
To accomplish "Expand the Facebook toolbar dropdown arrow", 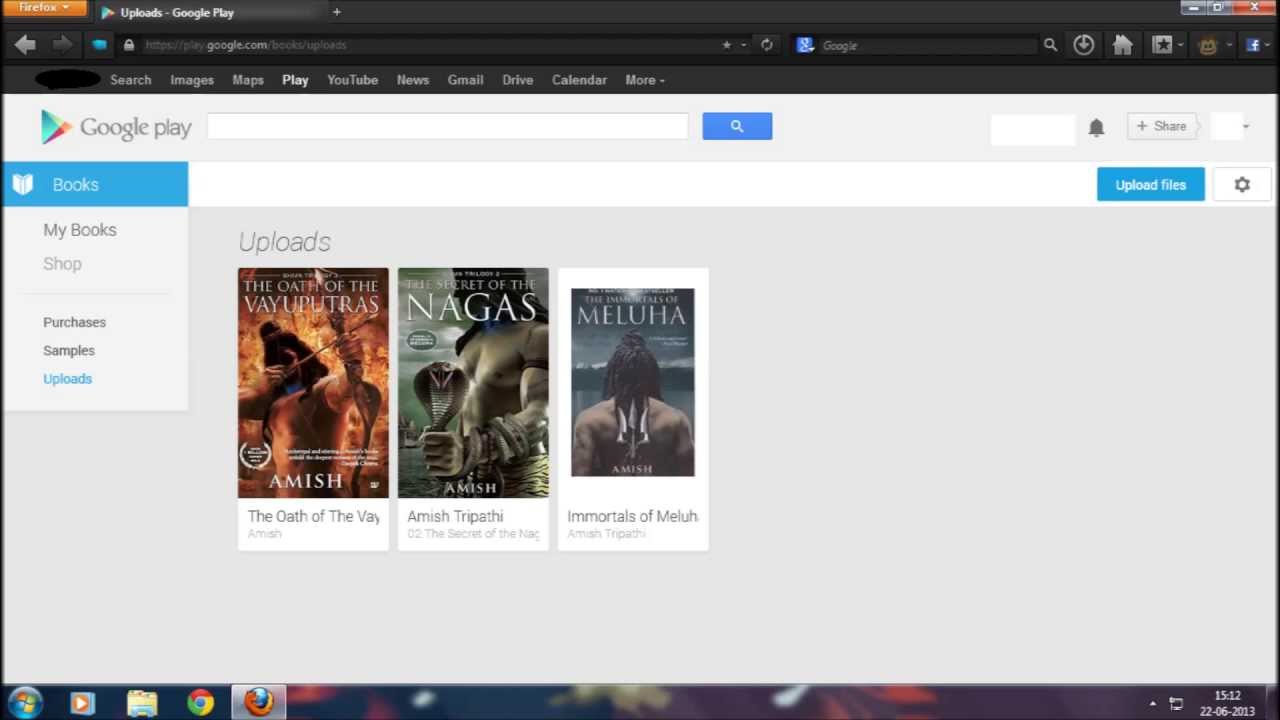I will (1269, 45).
